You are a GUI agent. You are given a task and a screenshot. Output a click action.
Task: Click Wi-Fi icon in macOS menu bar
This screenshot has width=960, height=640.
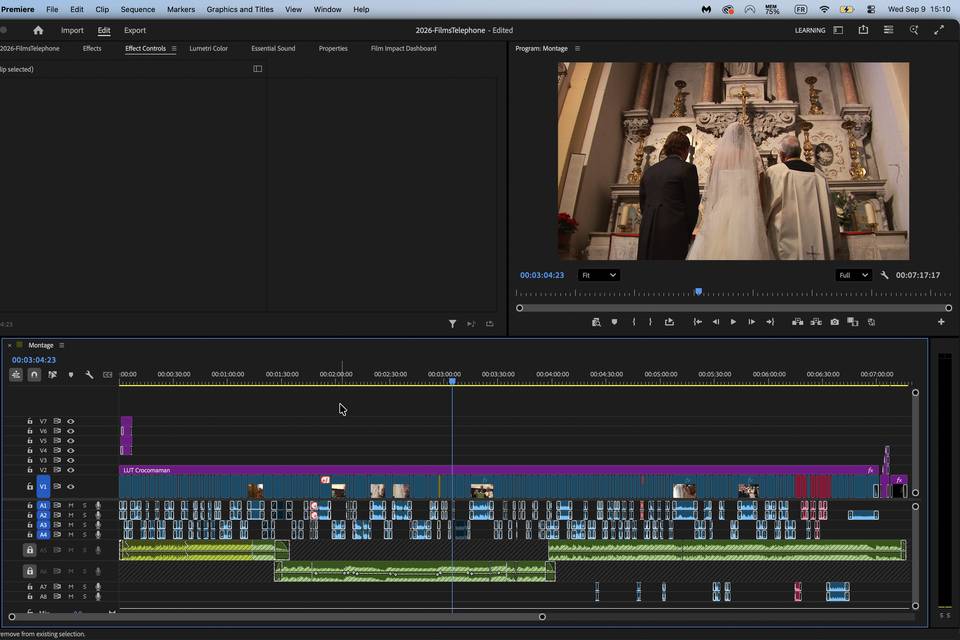pos(824,9)
